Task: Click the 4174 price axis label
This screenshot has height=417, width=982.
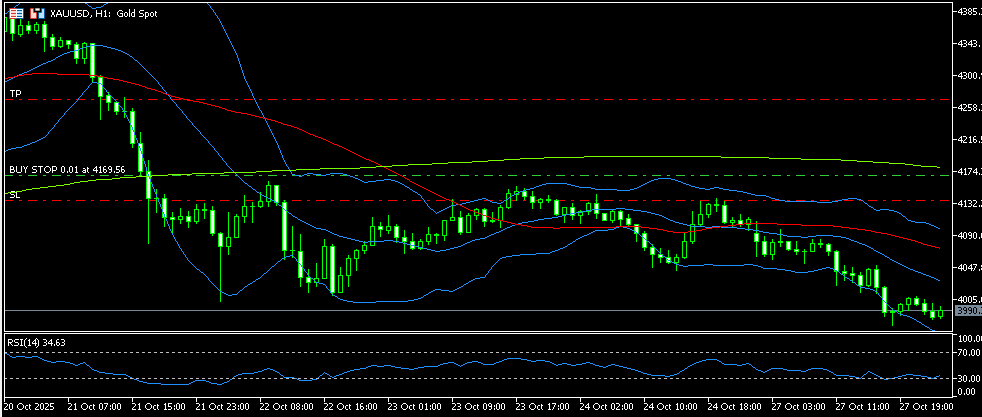Action: tap(969, 171)
